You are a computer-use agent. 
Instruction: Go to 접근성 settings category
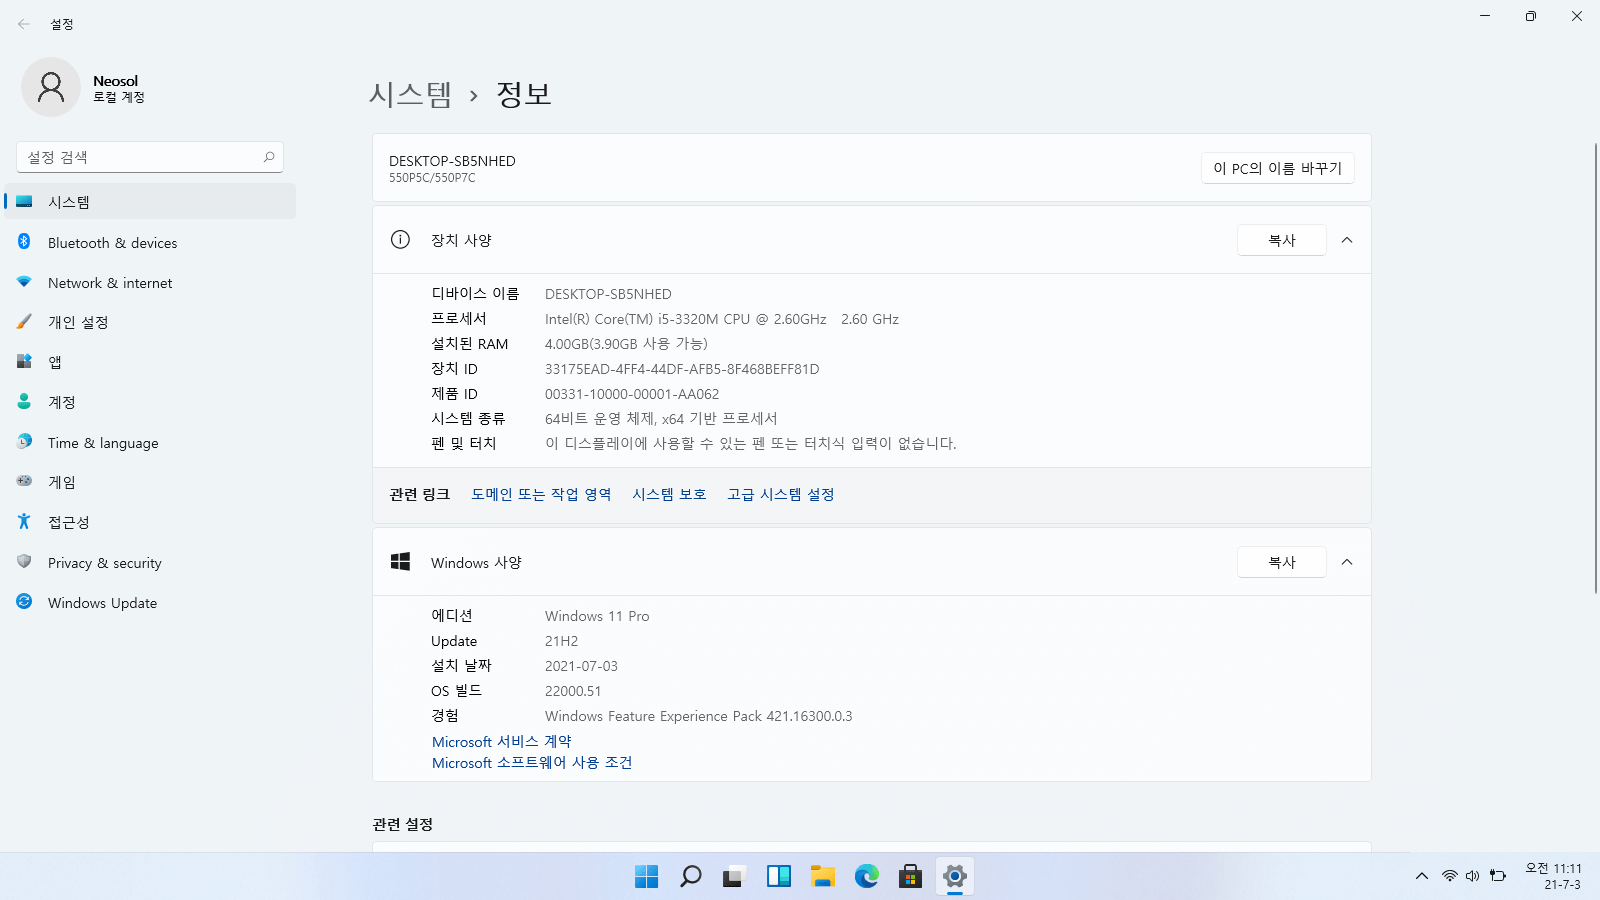pyautogui.click(x=150, y=522)
